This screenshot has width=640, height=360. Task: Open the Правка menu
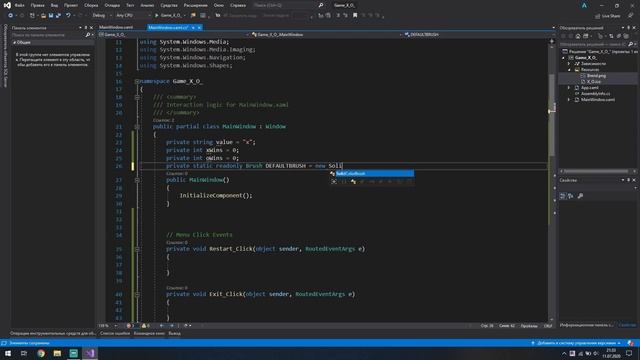click(37, 5)
